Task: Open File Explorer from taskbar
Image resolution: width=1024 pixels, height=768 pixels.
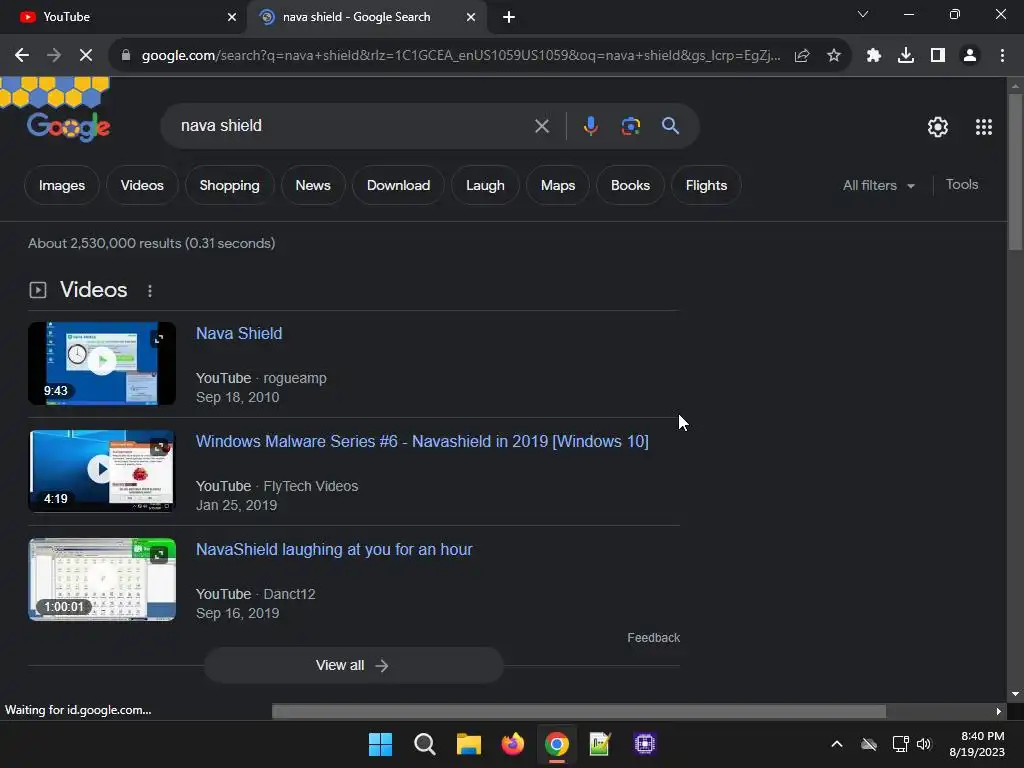Action: (468, 744)
